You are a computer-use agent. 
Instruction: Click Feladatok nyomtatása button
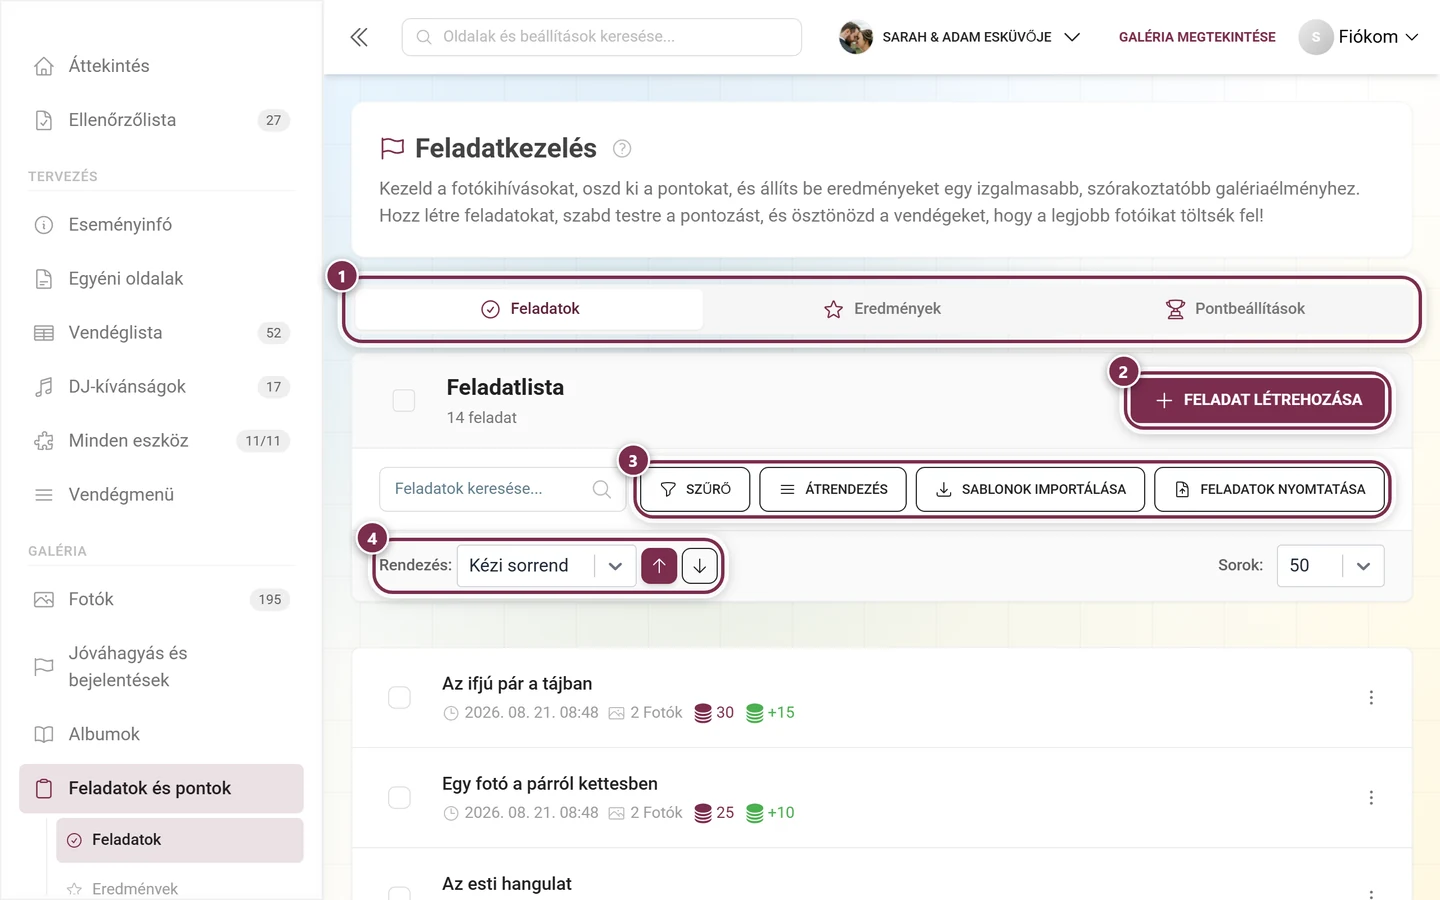[1269, 490]
